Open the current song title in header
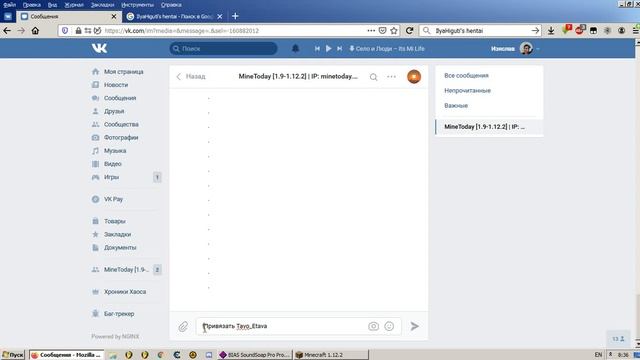Image resolution: width=640 pixels, height=360 pixels. 390,49
